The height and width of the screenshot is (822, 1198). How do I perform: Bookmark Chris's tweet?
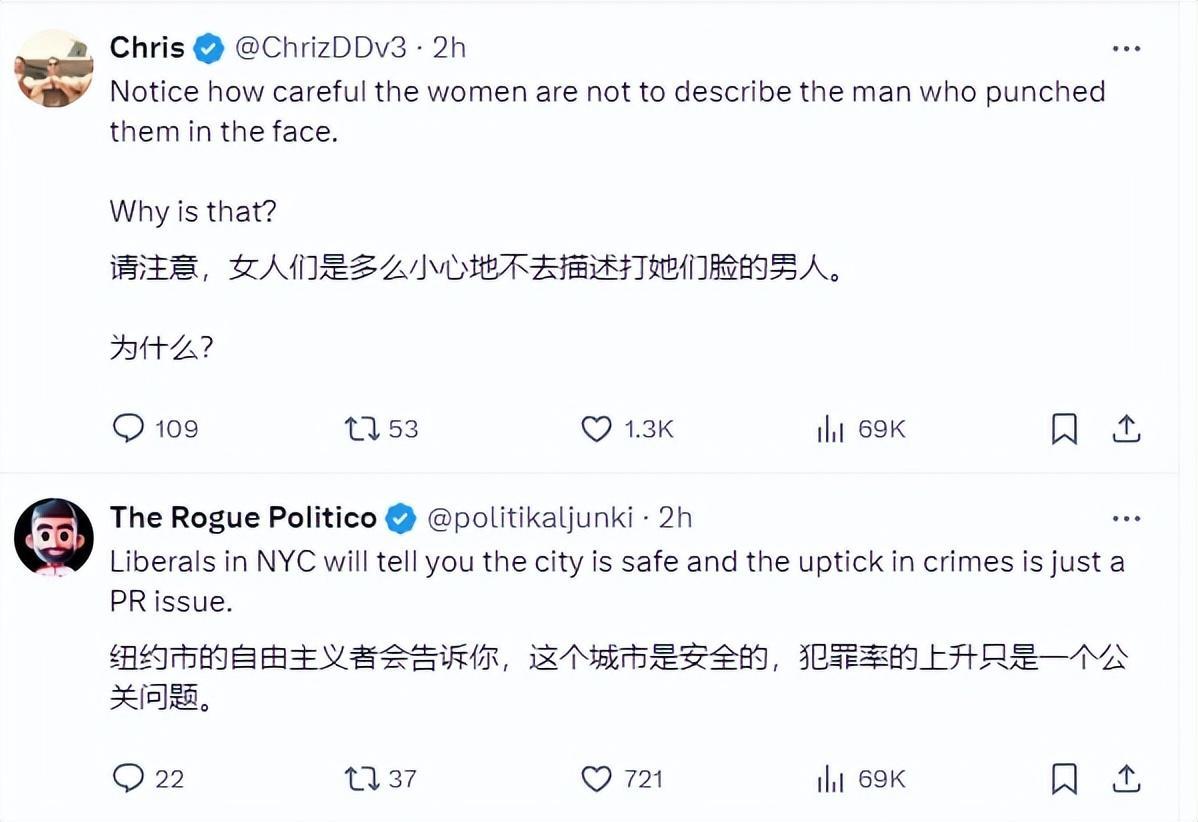tap(1064, 429)
